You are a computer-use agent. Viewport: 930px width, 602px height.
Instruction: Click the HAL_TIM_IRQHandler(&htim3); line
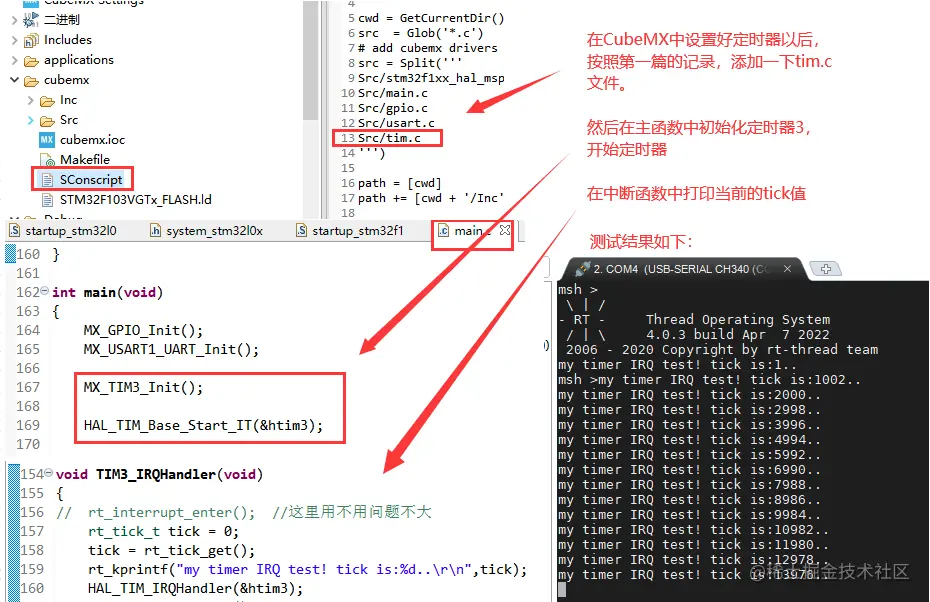195,588
